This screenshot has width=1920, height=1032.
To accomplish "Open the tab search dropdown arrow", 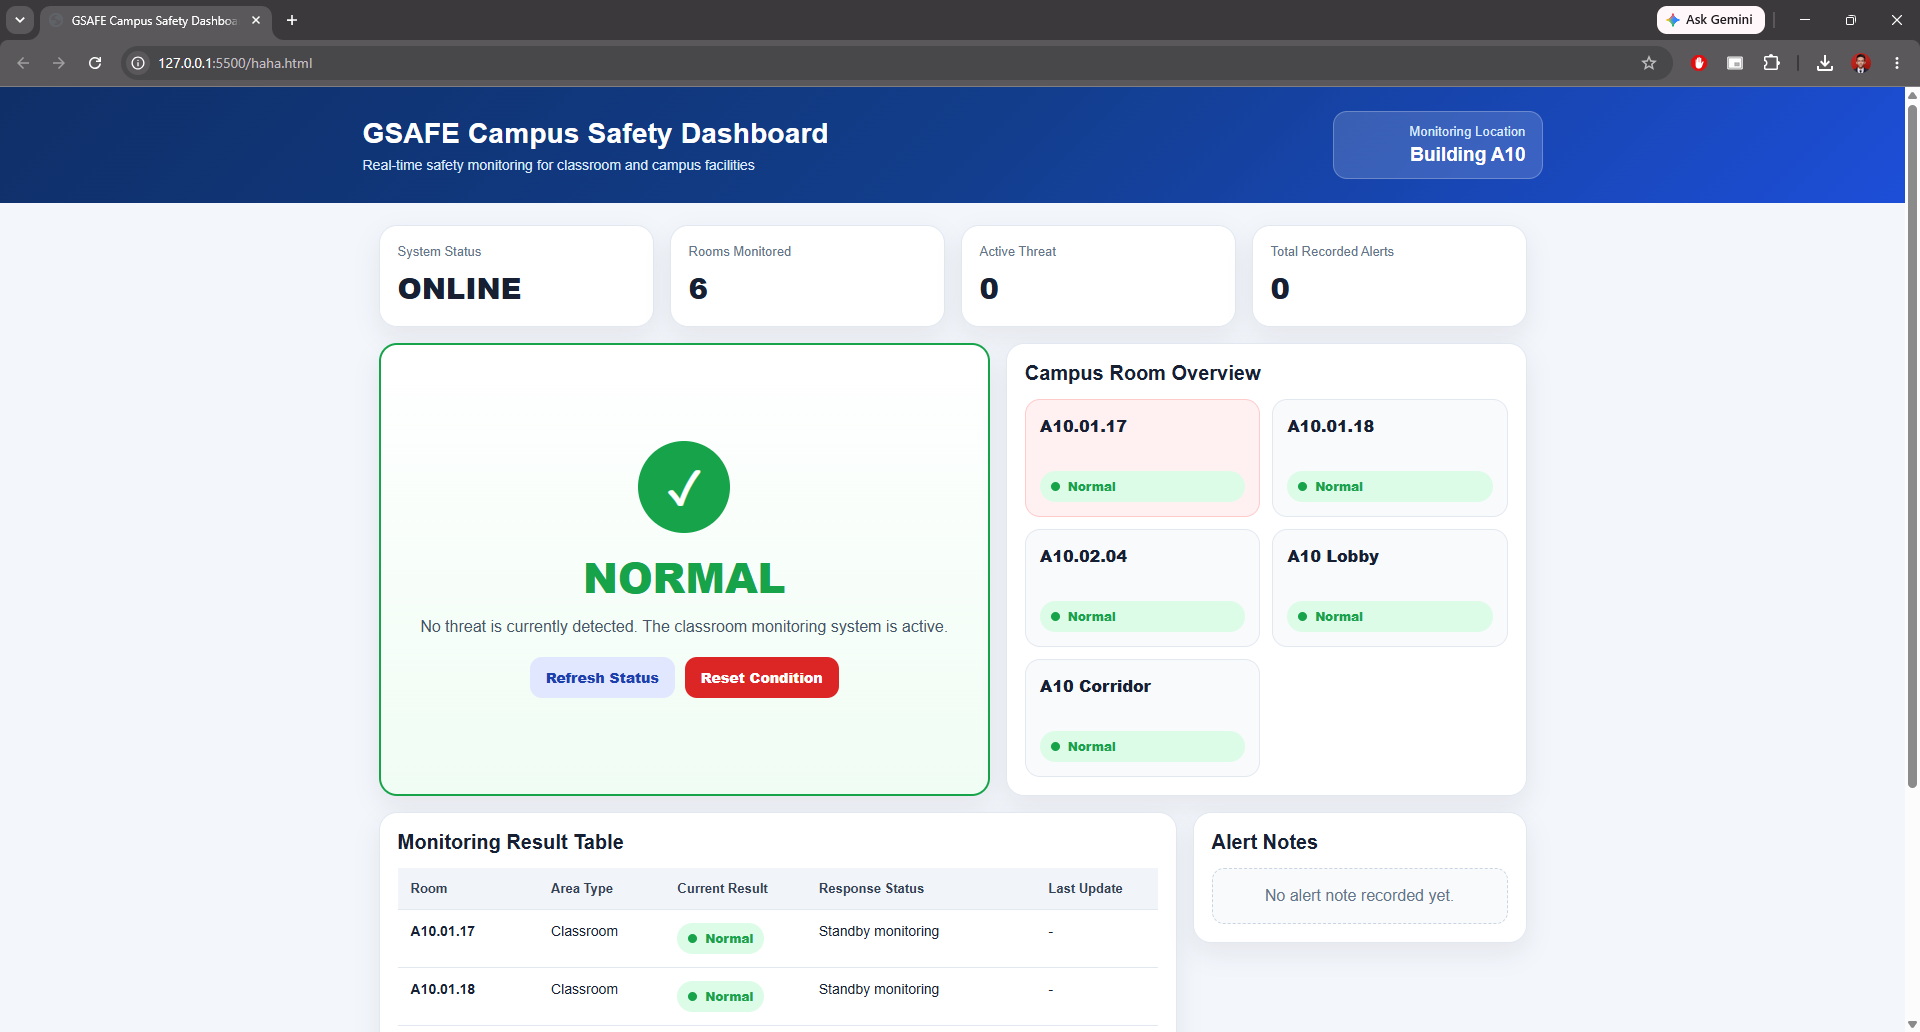I will pos(20,20).
